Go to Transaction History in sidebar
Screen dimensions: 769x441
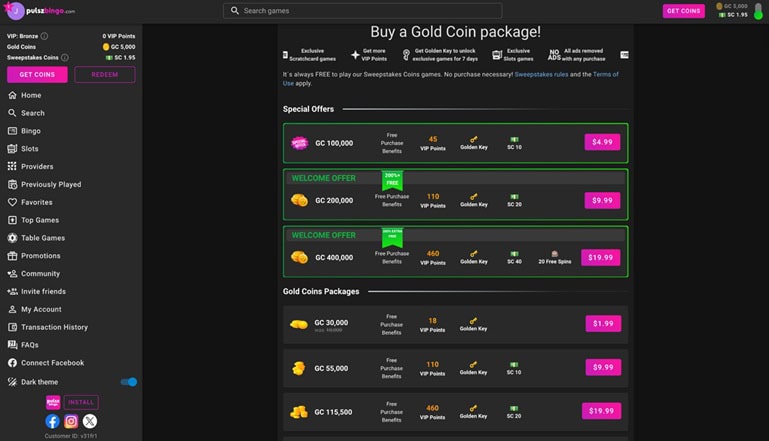click(x=54, y=327)
